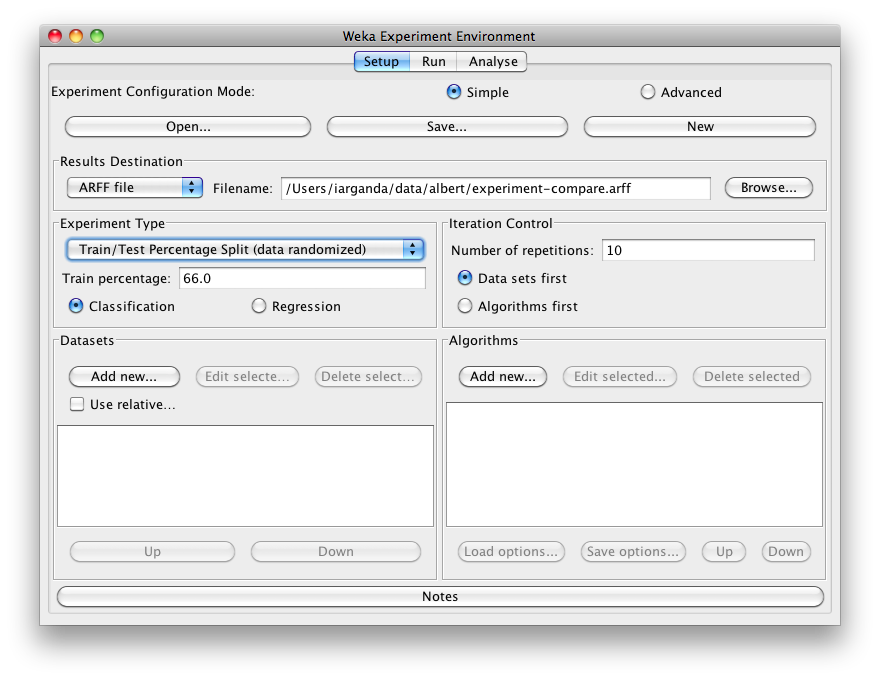880x680 pixels.
Task: Click the Open... button
Action: (188, 127)
